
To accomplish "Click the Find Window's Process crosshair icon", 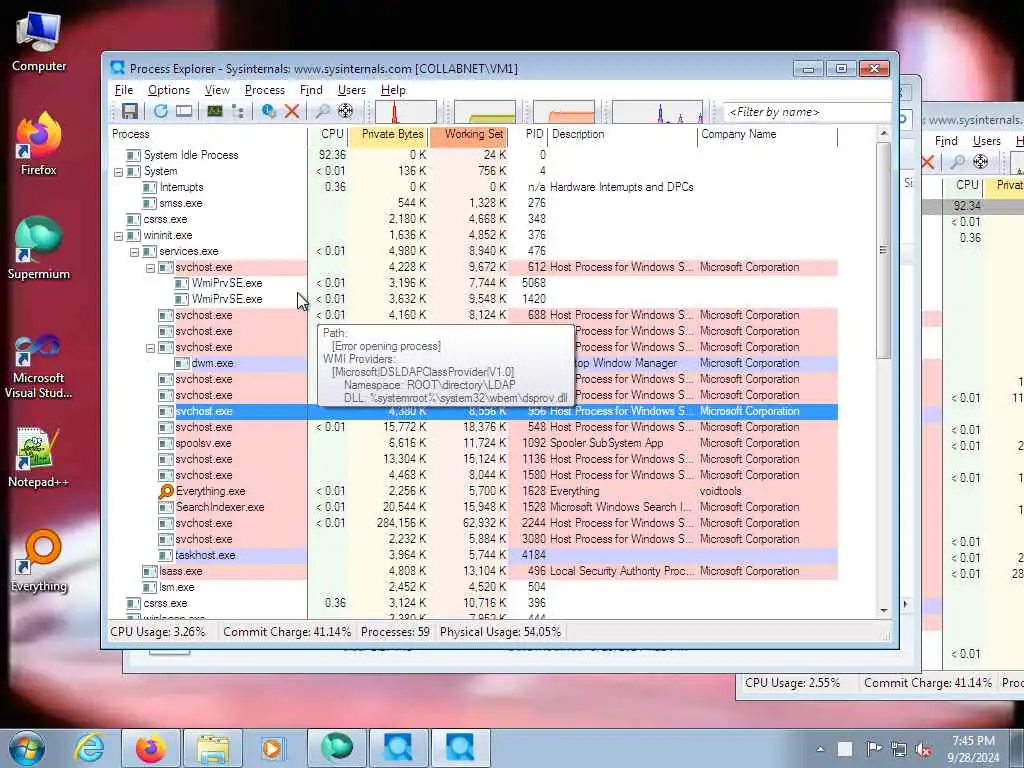I will tap(345, 112).
